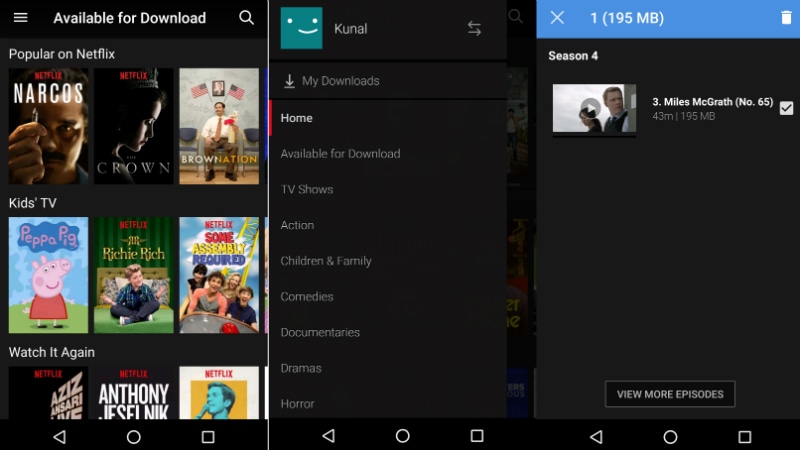Open the Peppa Pig poster
The height and width of the screenshot is (450, 800).
point(48,275)
